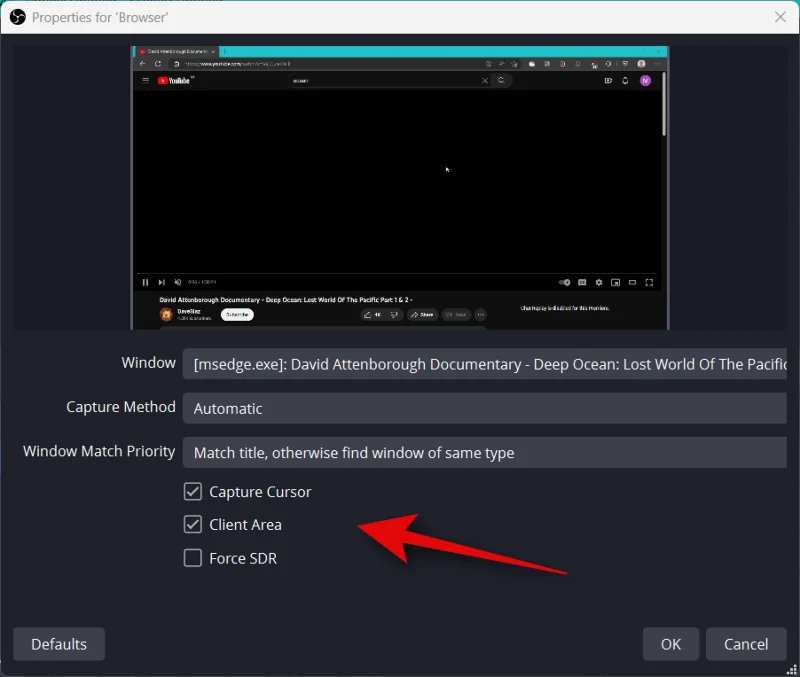Click the miniplayer icon in the preview
Image resolution: width=800 pixels, height=677 pixels.
coord(616,282)
